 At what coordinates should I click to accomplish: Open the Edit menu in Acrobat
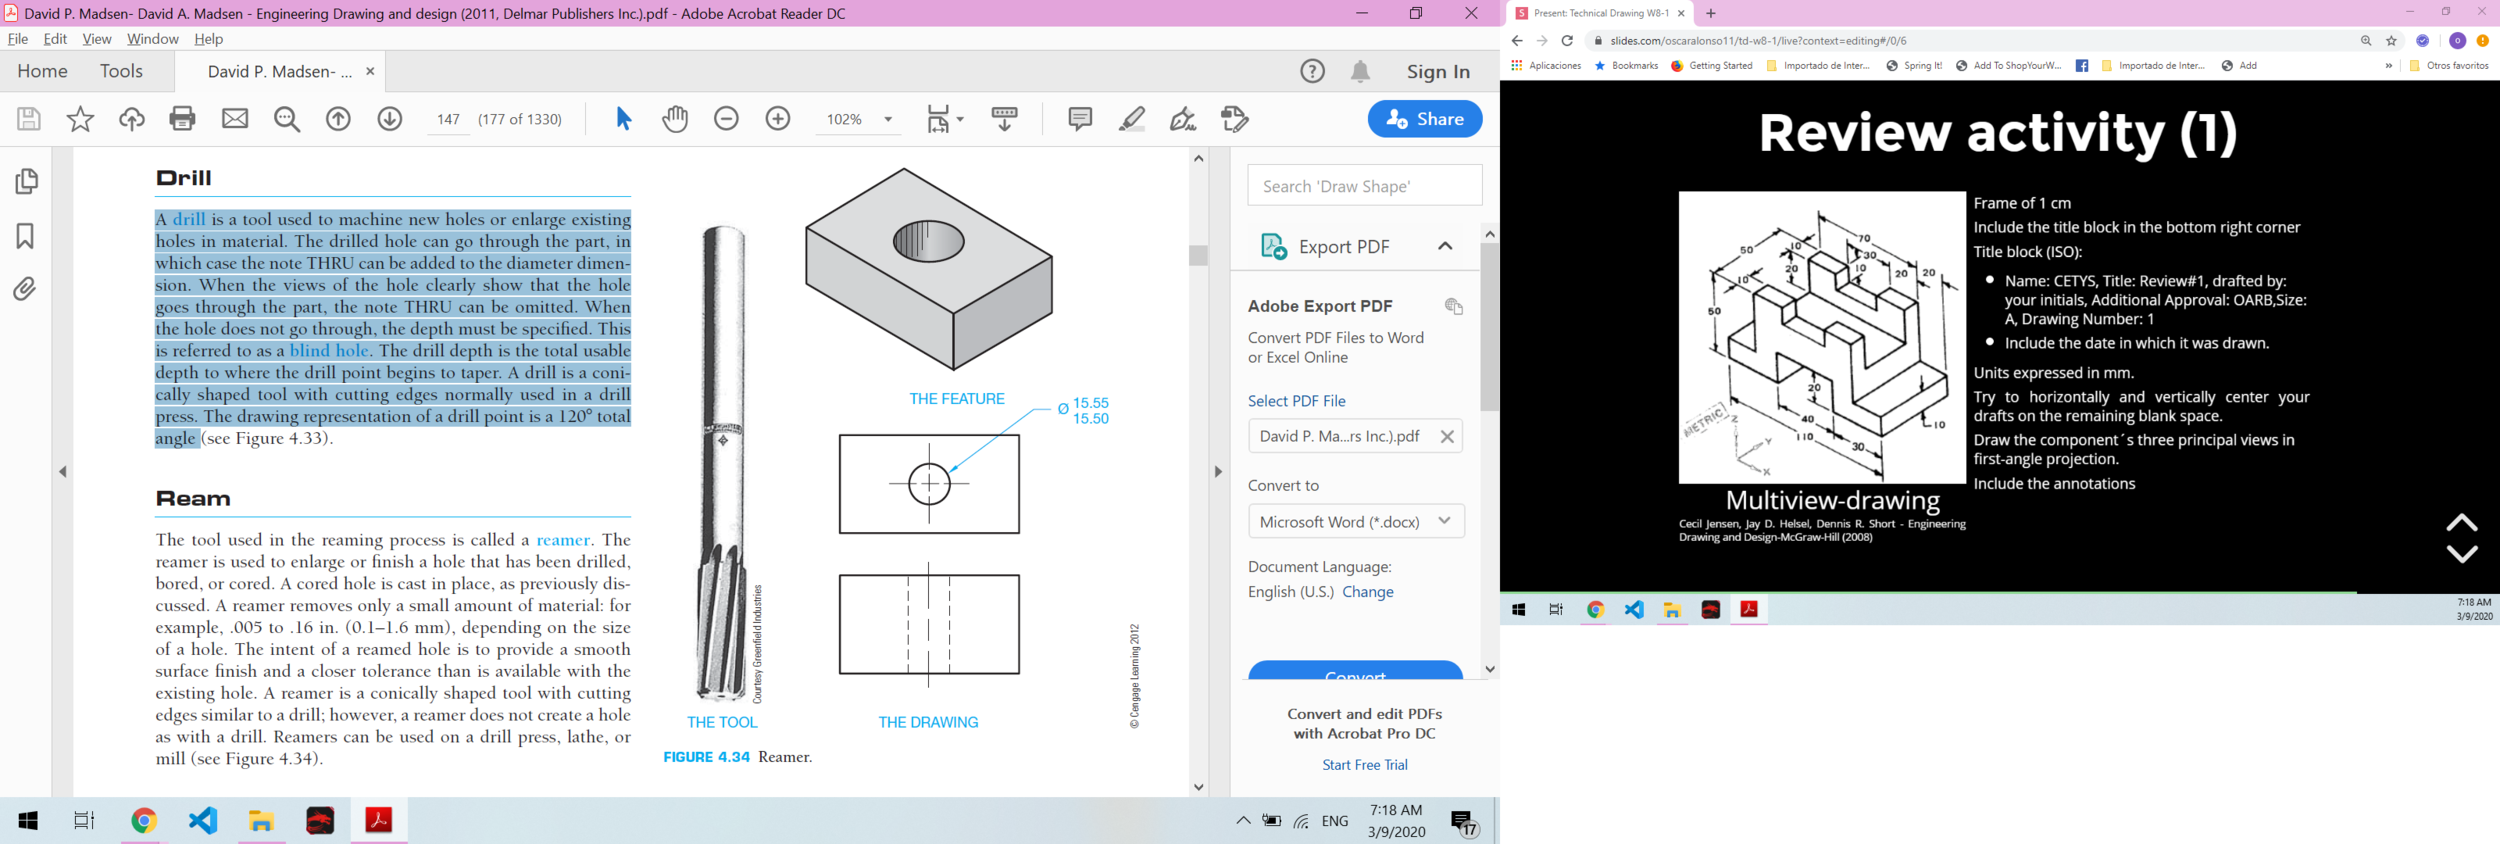pyautogui.click(x=55, y=39)
